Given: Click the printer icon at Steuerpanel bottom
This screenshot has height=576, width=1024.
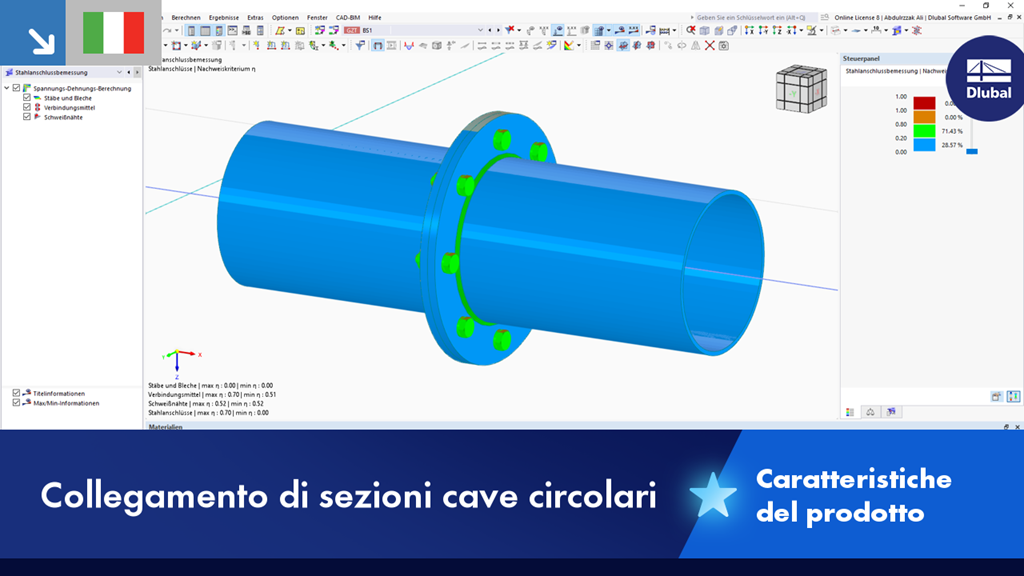Looking at the screenshot, I should [995, 397].
